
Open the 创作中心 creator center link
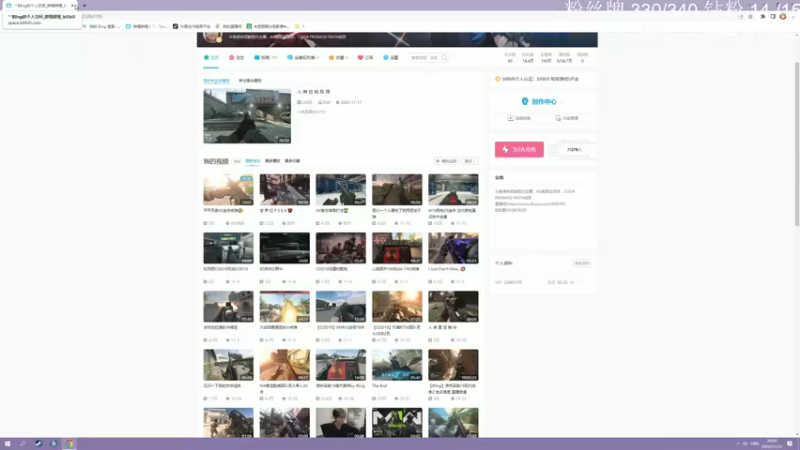(x=544, y=102)
